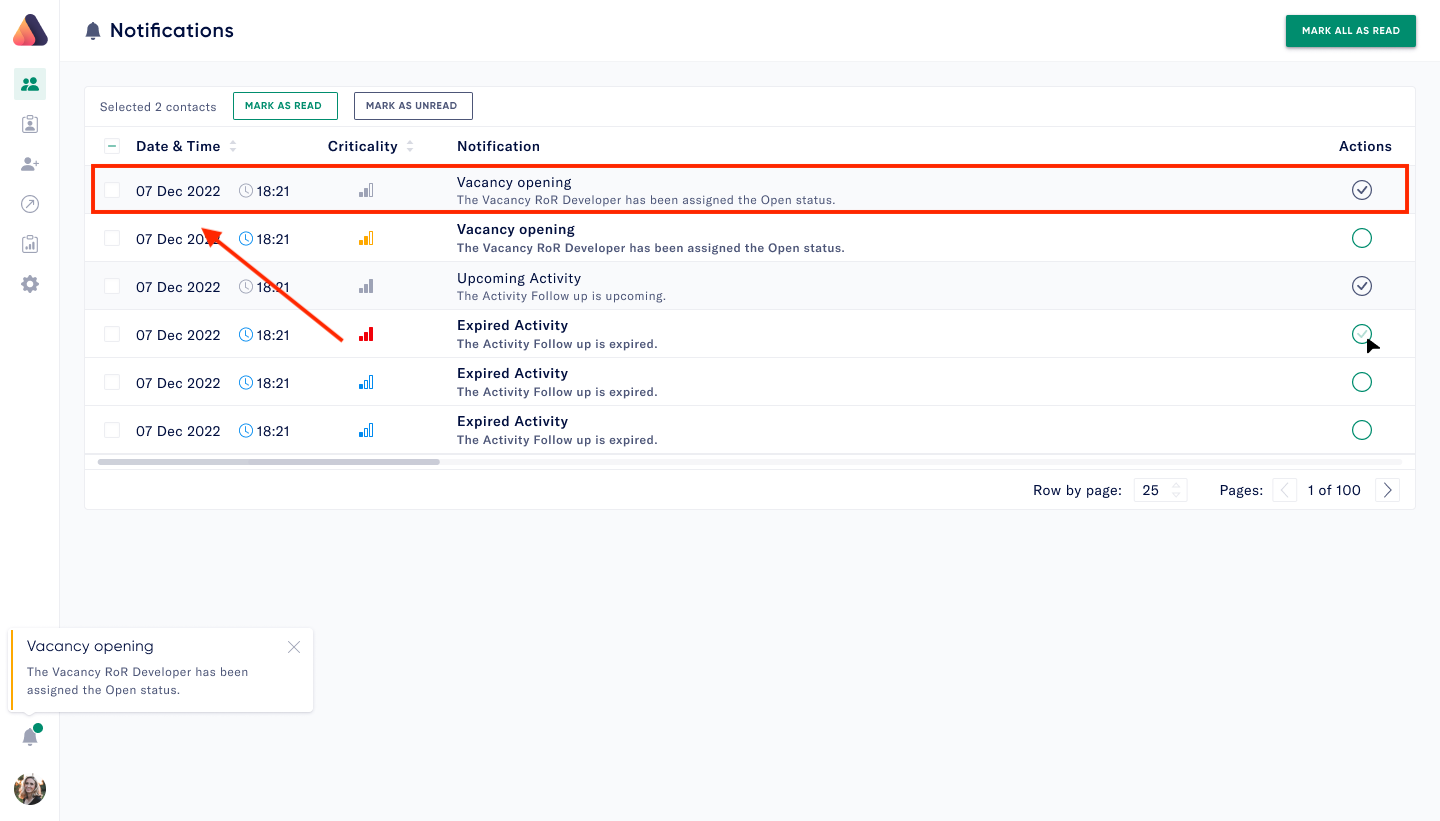1440x821 pixels.
Task: Open the reports clipboard sidebar icon
Action: coord(30,244)
